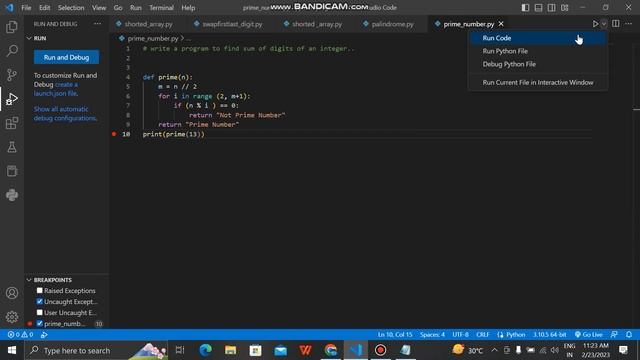Change indentation Spaces: 4

[x=432, y=335]
